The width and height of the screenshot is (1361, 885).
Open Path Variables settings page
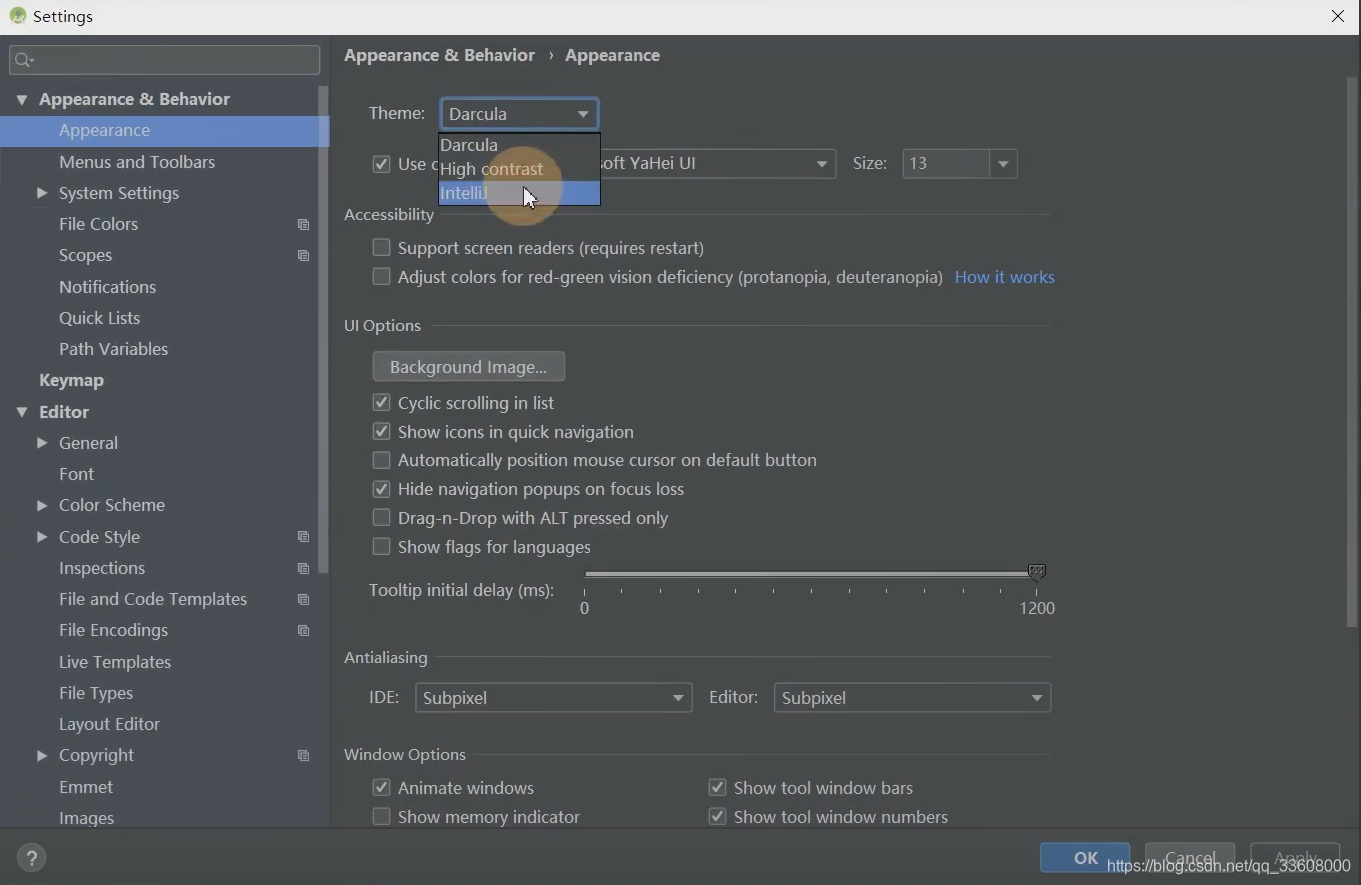point(113,349)
